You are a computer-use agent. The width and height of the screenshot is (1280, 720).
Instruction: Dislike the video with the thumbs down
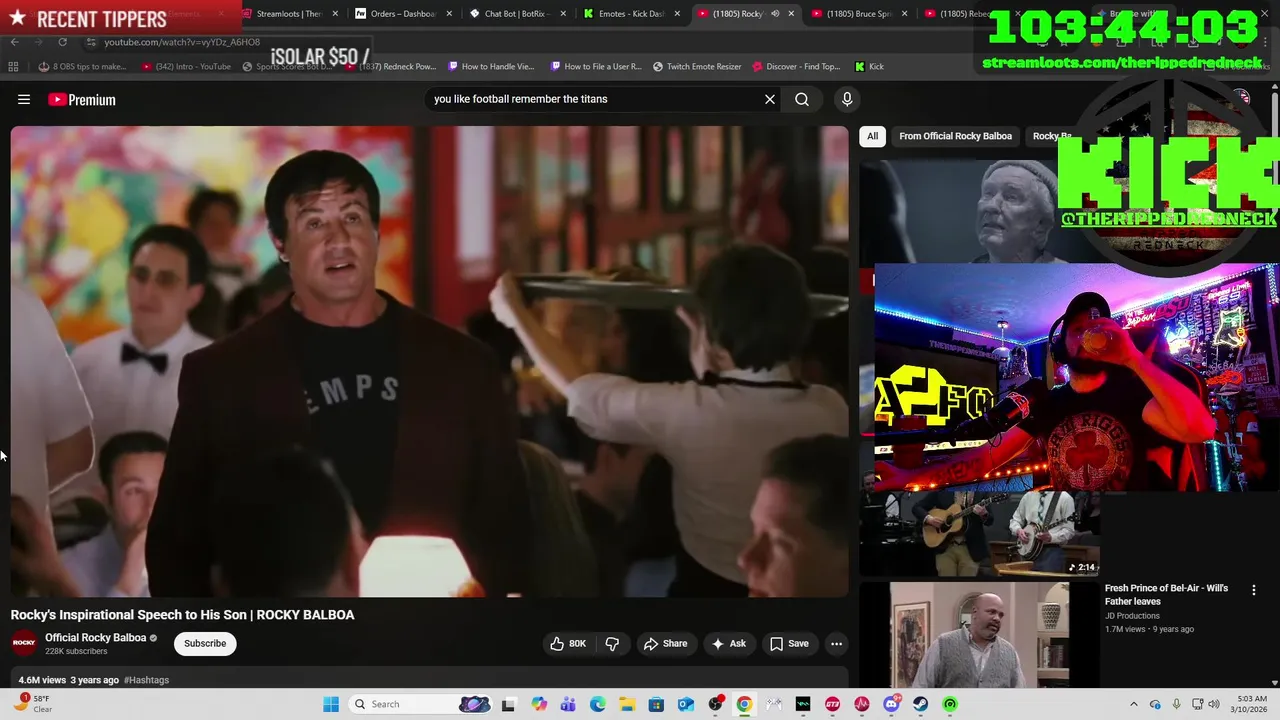pos(613,643)
